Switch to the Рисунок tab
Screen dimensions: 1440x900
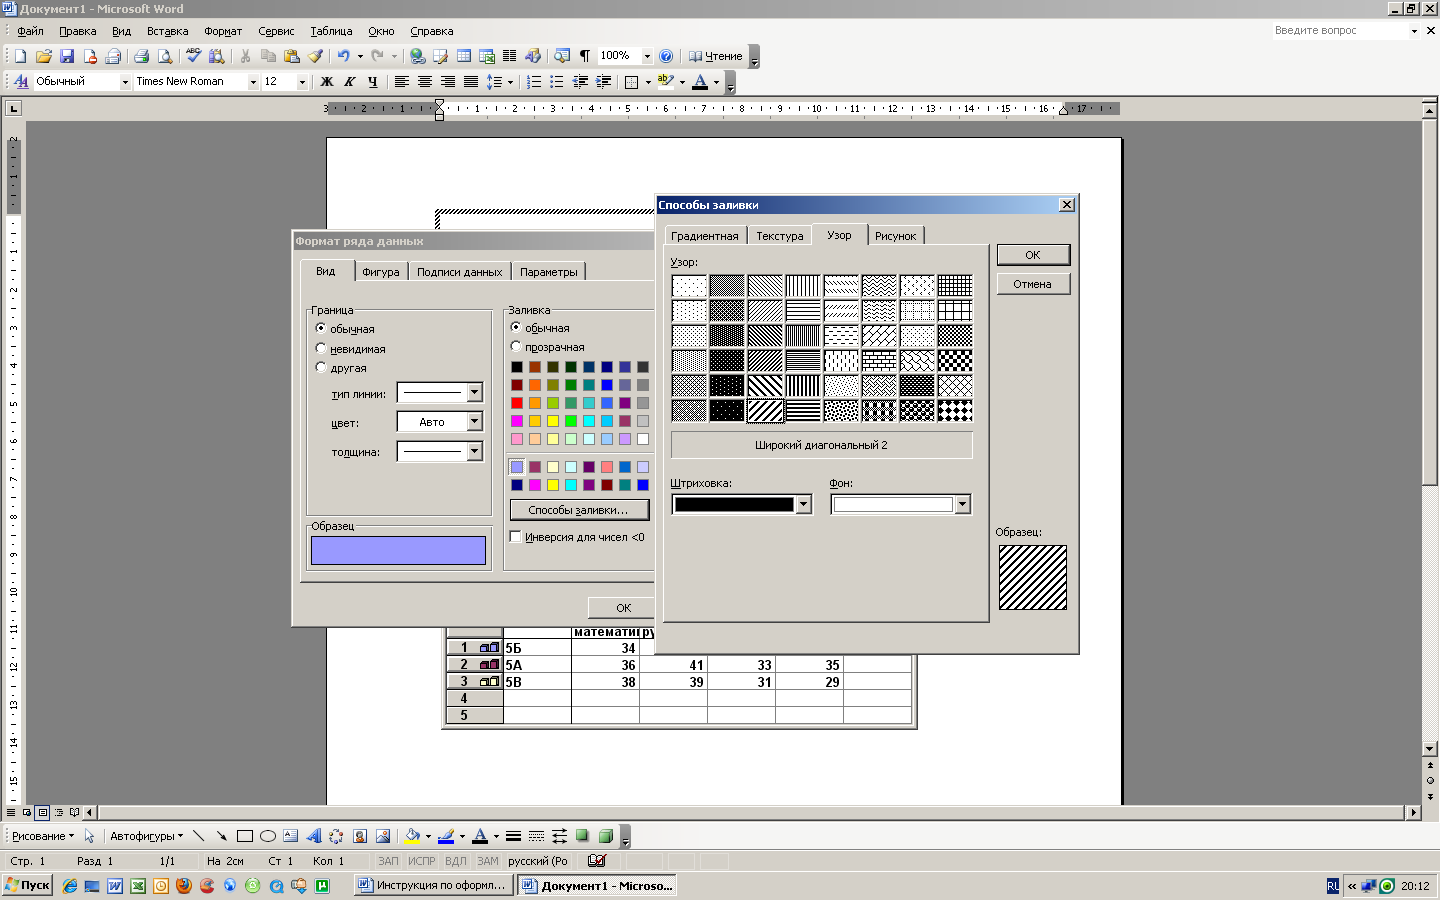(896, 236)
